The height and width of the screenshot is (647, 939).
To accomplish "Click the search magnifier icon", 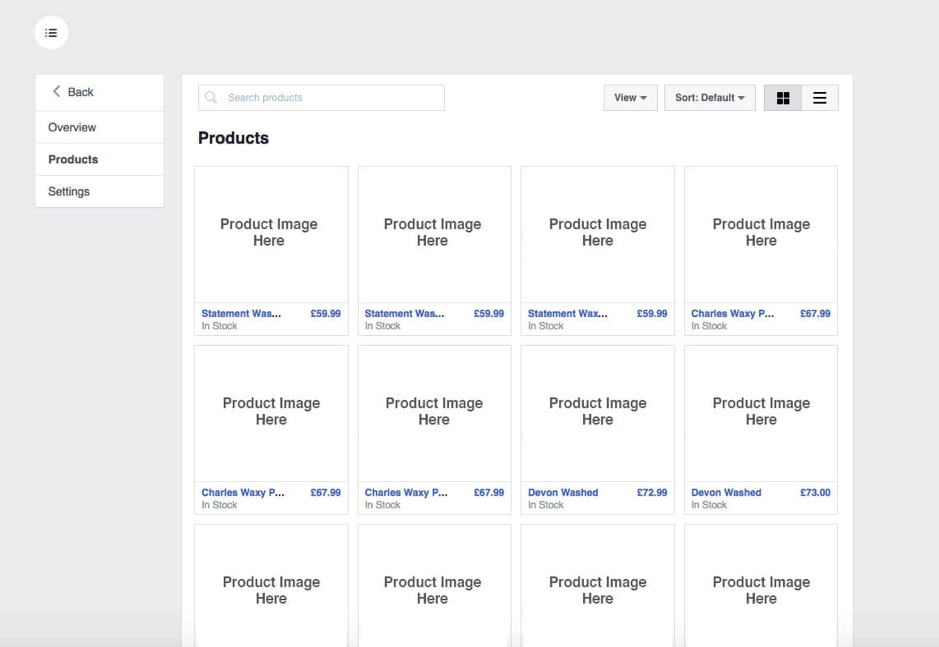I will click(x=211, y=97).
